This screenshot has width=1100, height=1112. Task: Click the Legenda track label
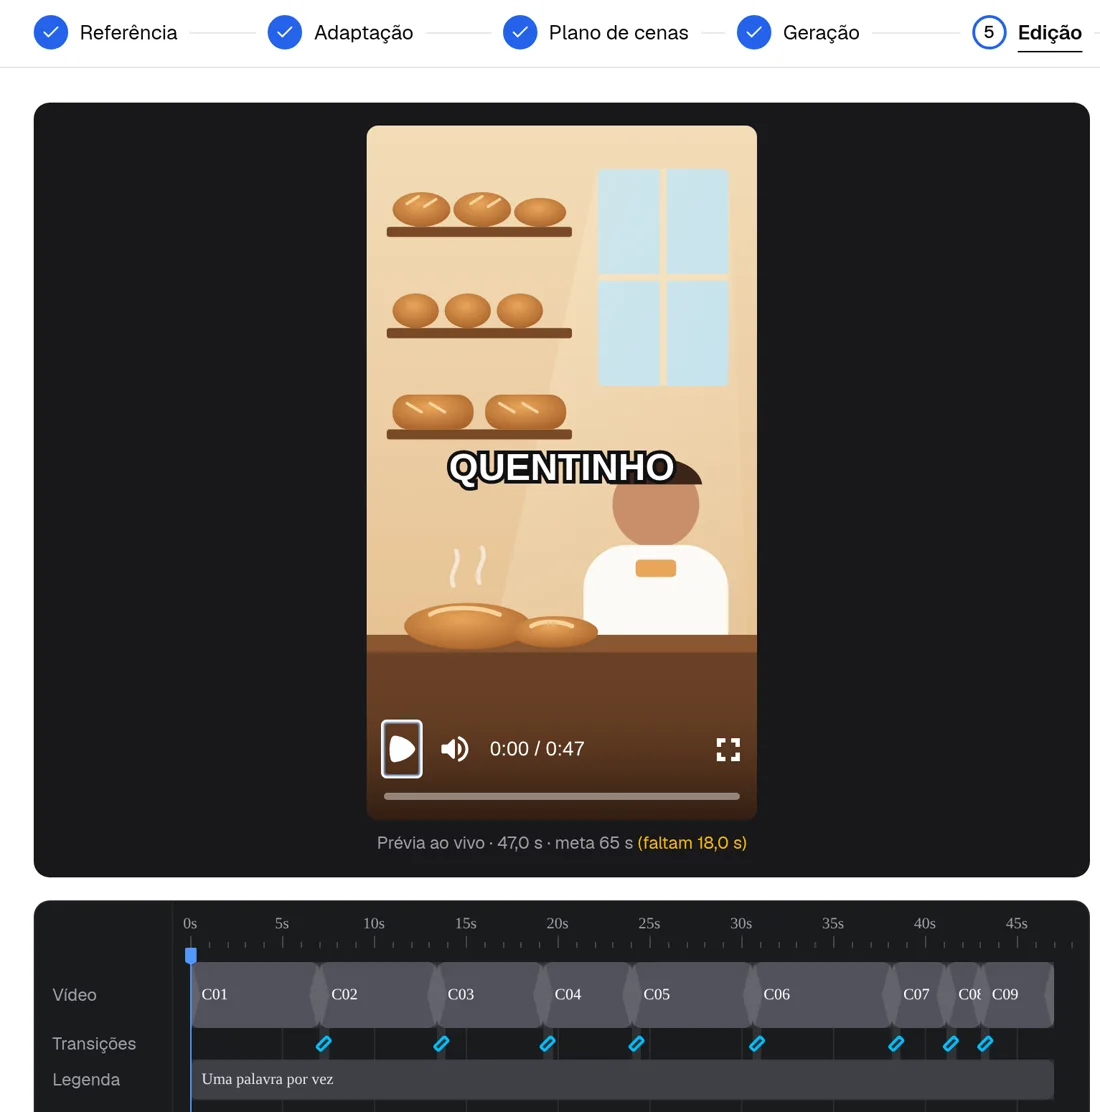86,1079
